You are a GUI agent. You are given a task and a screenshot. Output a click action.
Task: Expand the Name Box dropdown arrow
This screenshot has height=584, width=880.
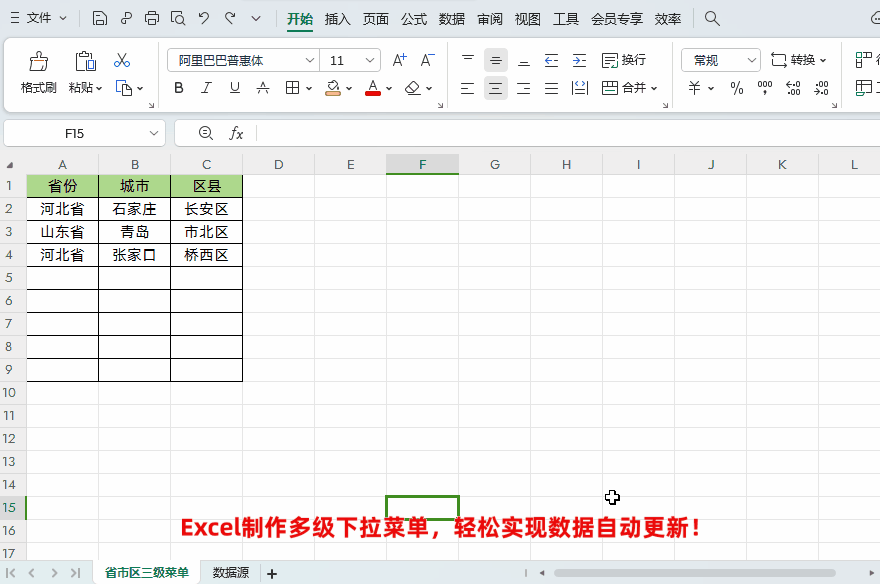154,134
